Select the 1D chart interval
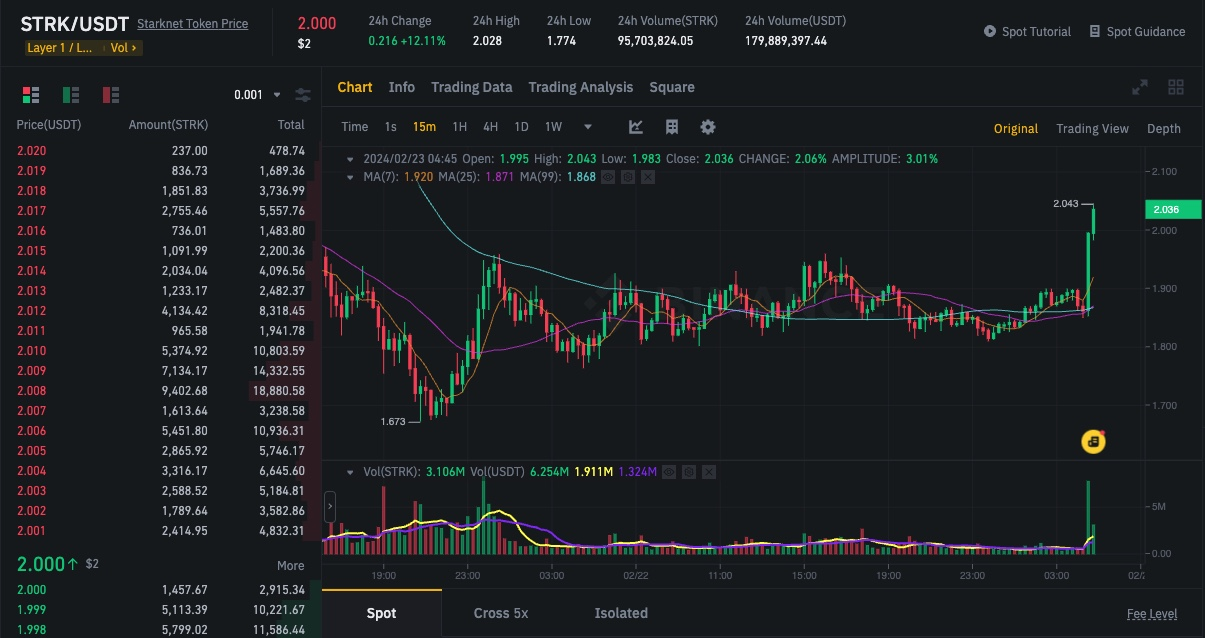This screenshot has width=1205, height=638. pyautogui.click(x=521, y=127)
